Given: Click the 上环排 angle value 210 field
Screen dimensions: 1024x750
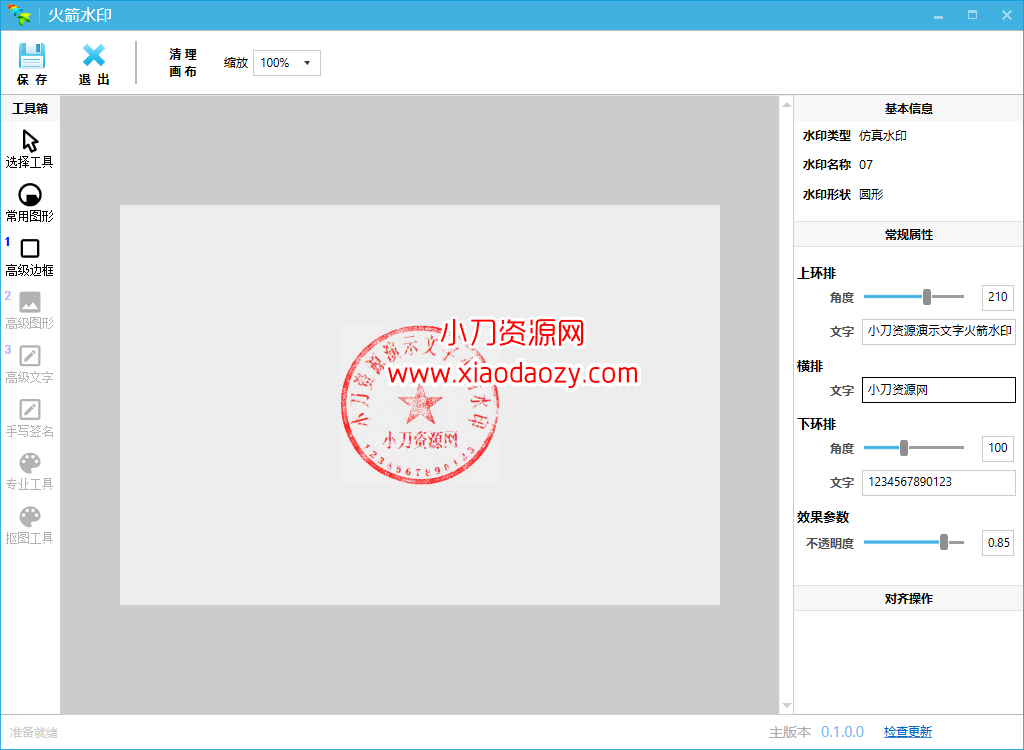Looking at the screenshot, I should pos(998,297).
